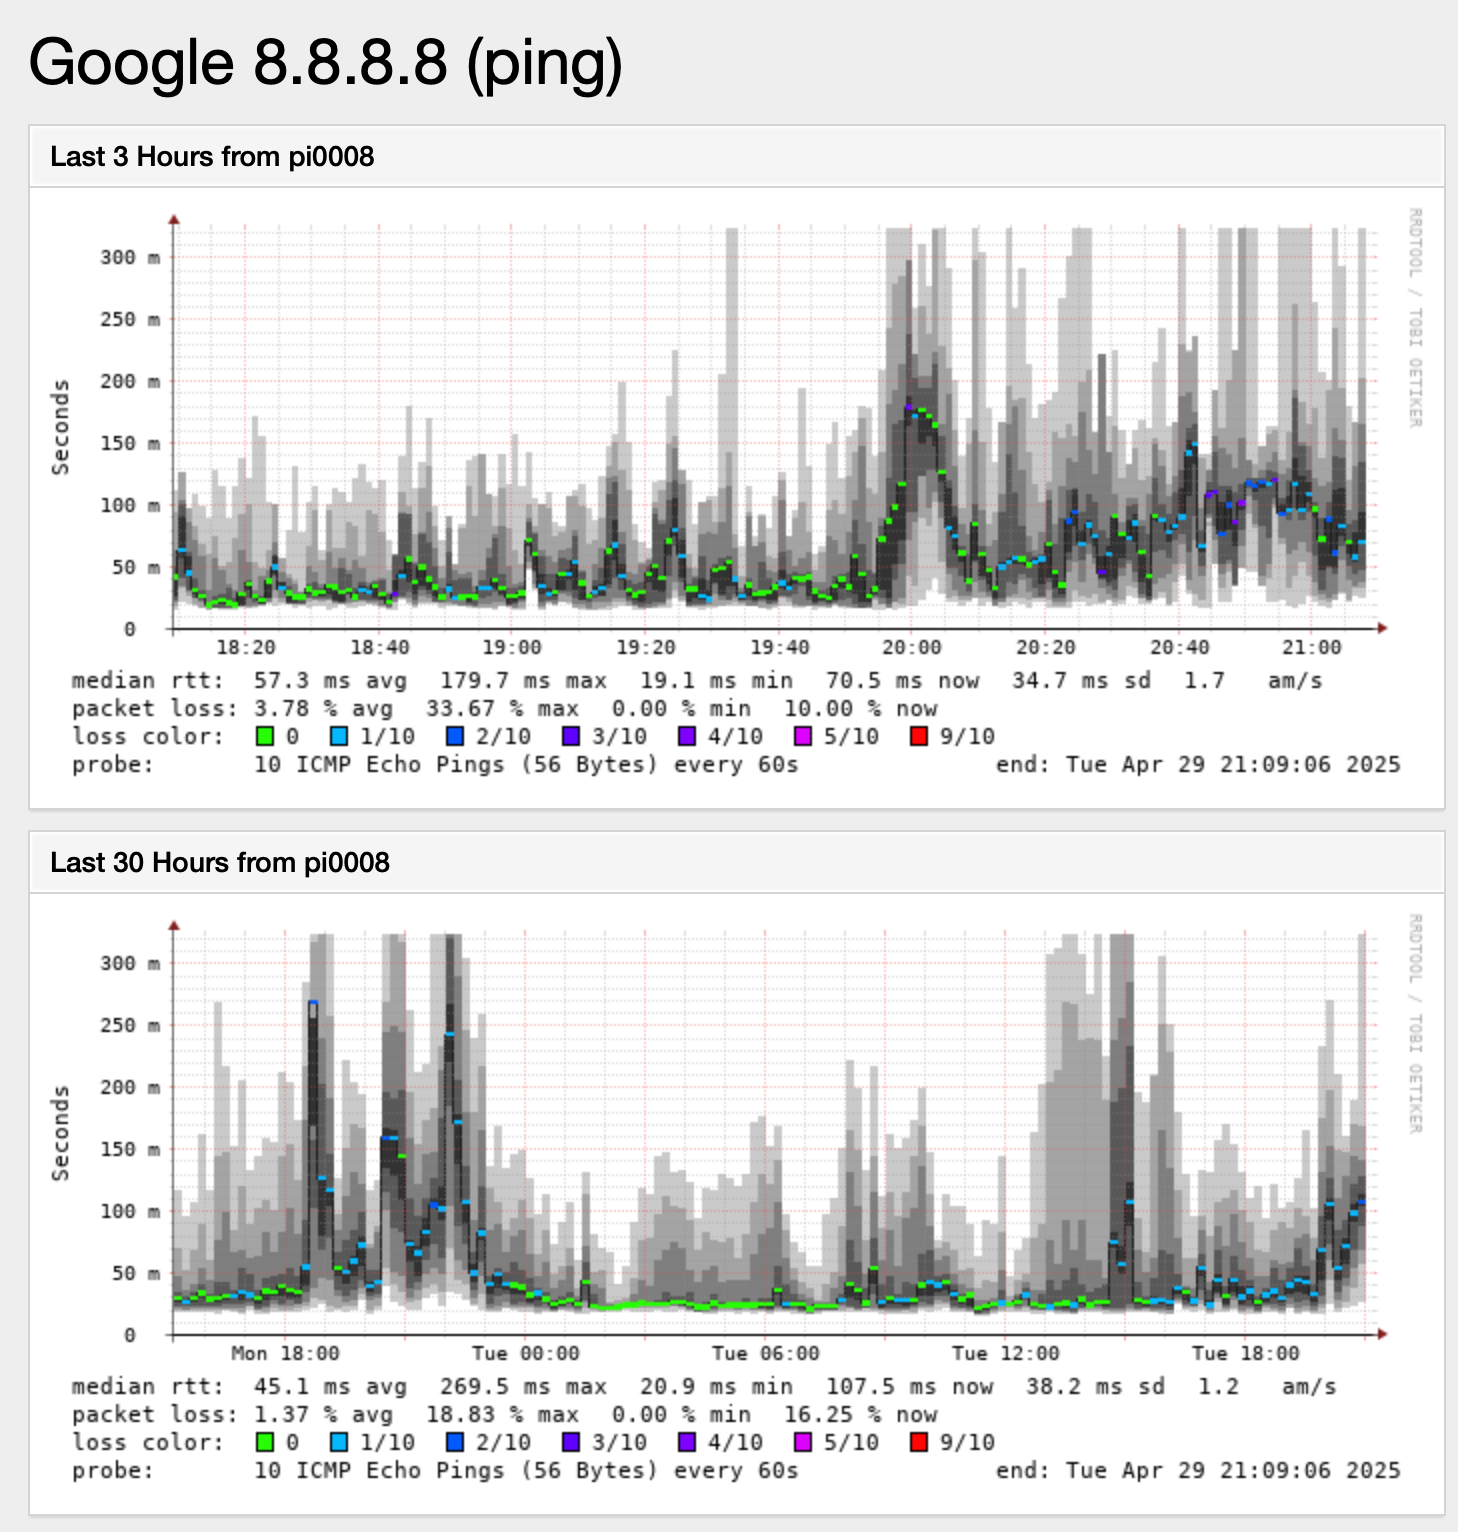Click the 21:00 time axis label
The image size is (1458, 1532).
tap(1312, 648)
